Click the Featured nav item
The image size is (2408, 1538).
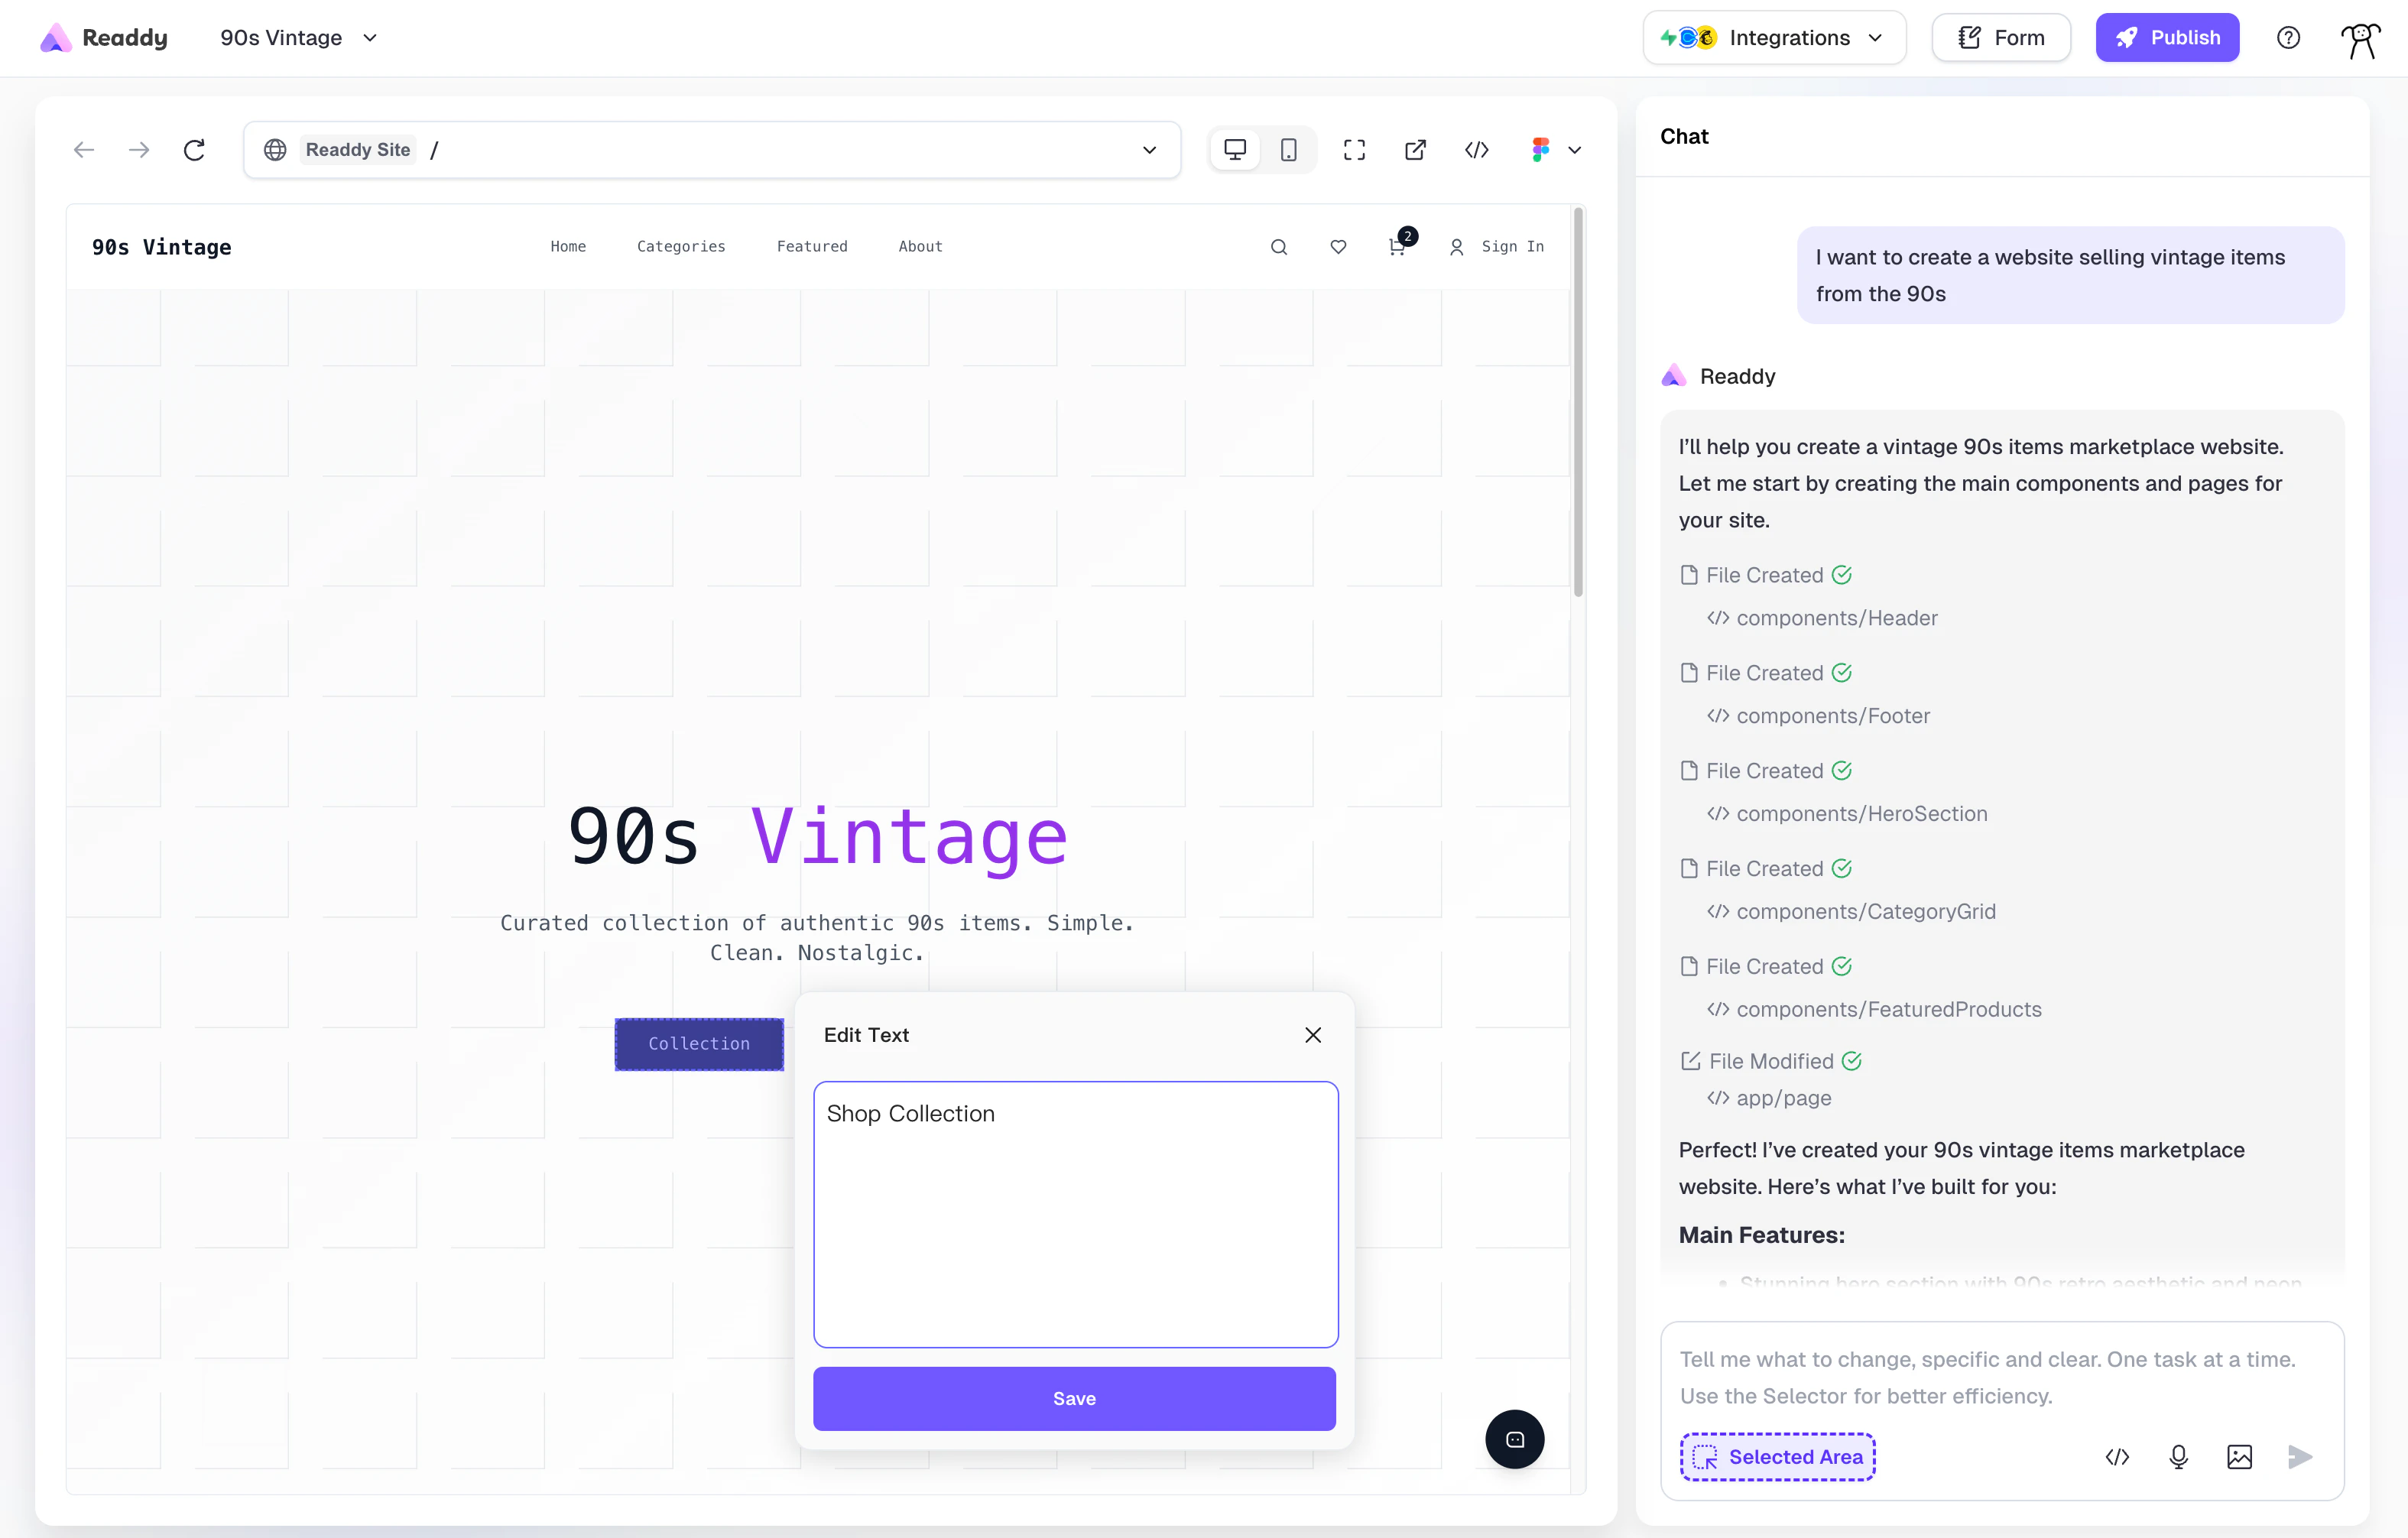click(x=811, y=247)
